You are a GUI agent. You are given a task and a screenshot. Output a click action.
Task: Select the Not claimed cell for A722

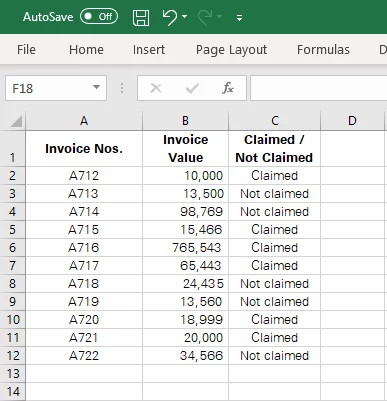(275, 356)
